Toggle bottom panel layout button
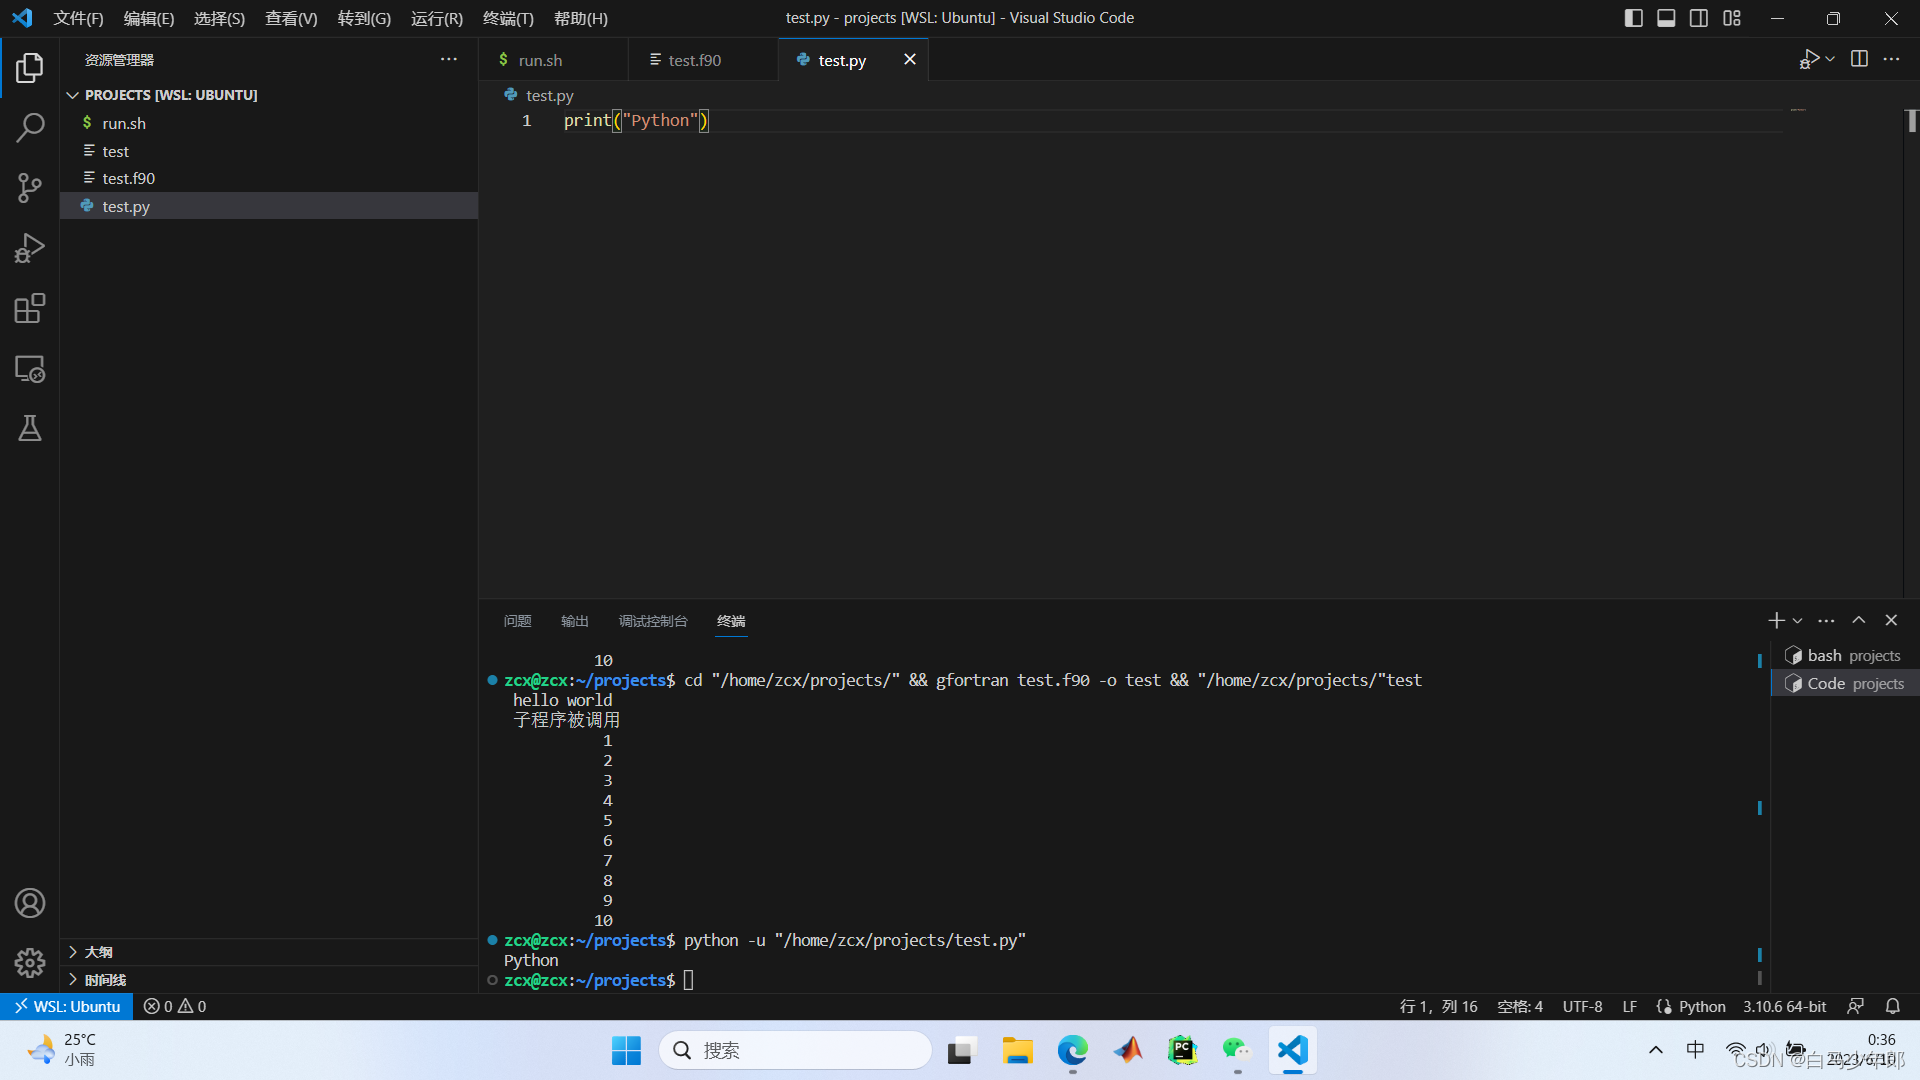The height and width of the screenshot is (1080, 1920). [1666, 18]
